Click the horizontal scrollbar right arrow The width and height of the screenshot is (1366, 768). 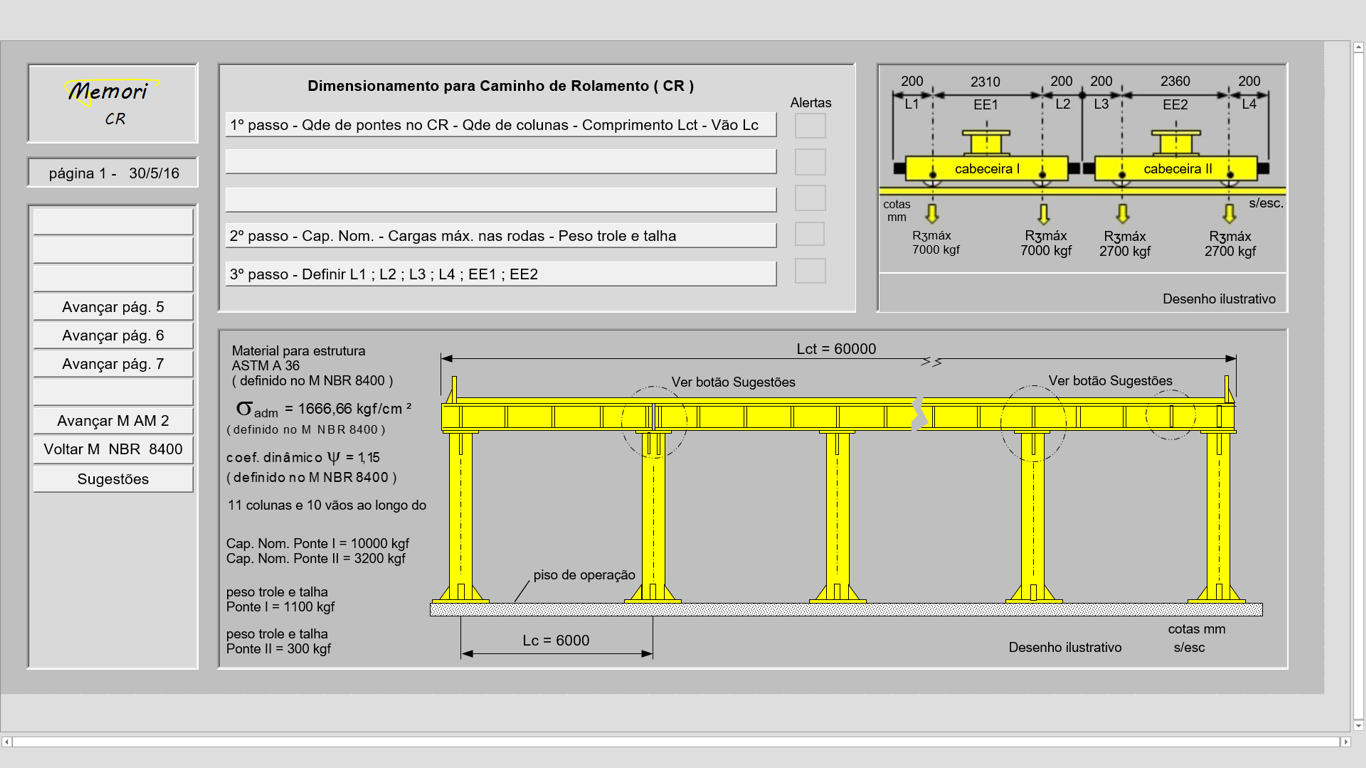(1345, 742)
